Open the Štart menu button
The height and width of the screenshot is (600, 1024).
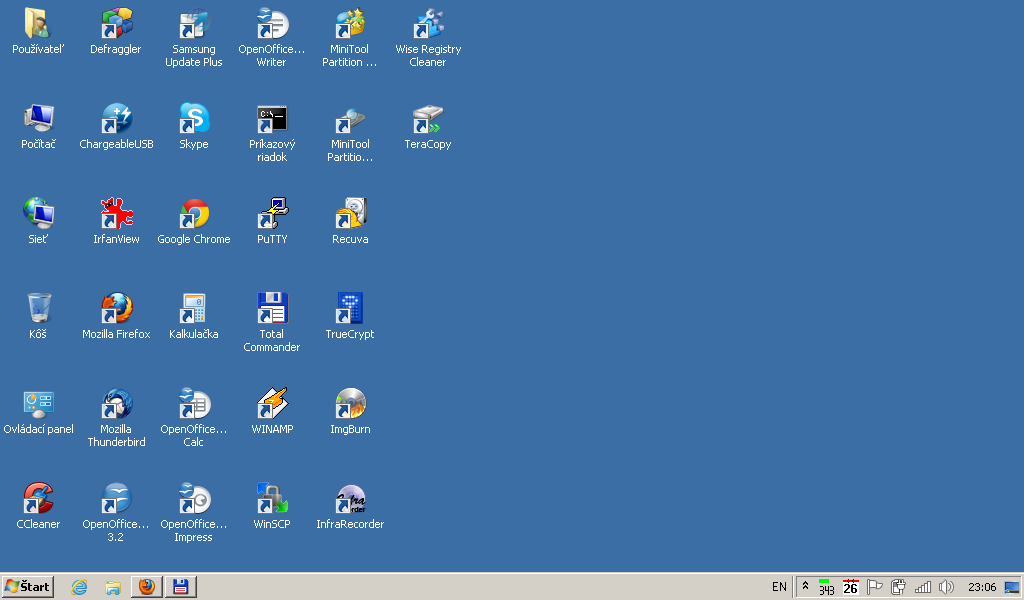click(x=27, y=586)
